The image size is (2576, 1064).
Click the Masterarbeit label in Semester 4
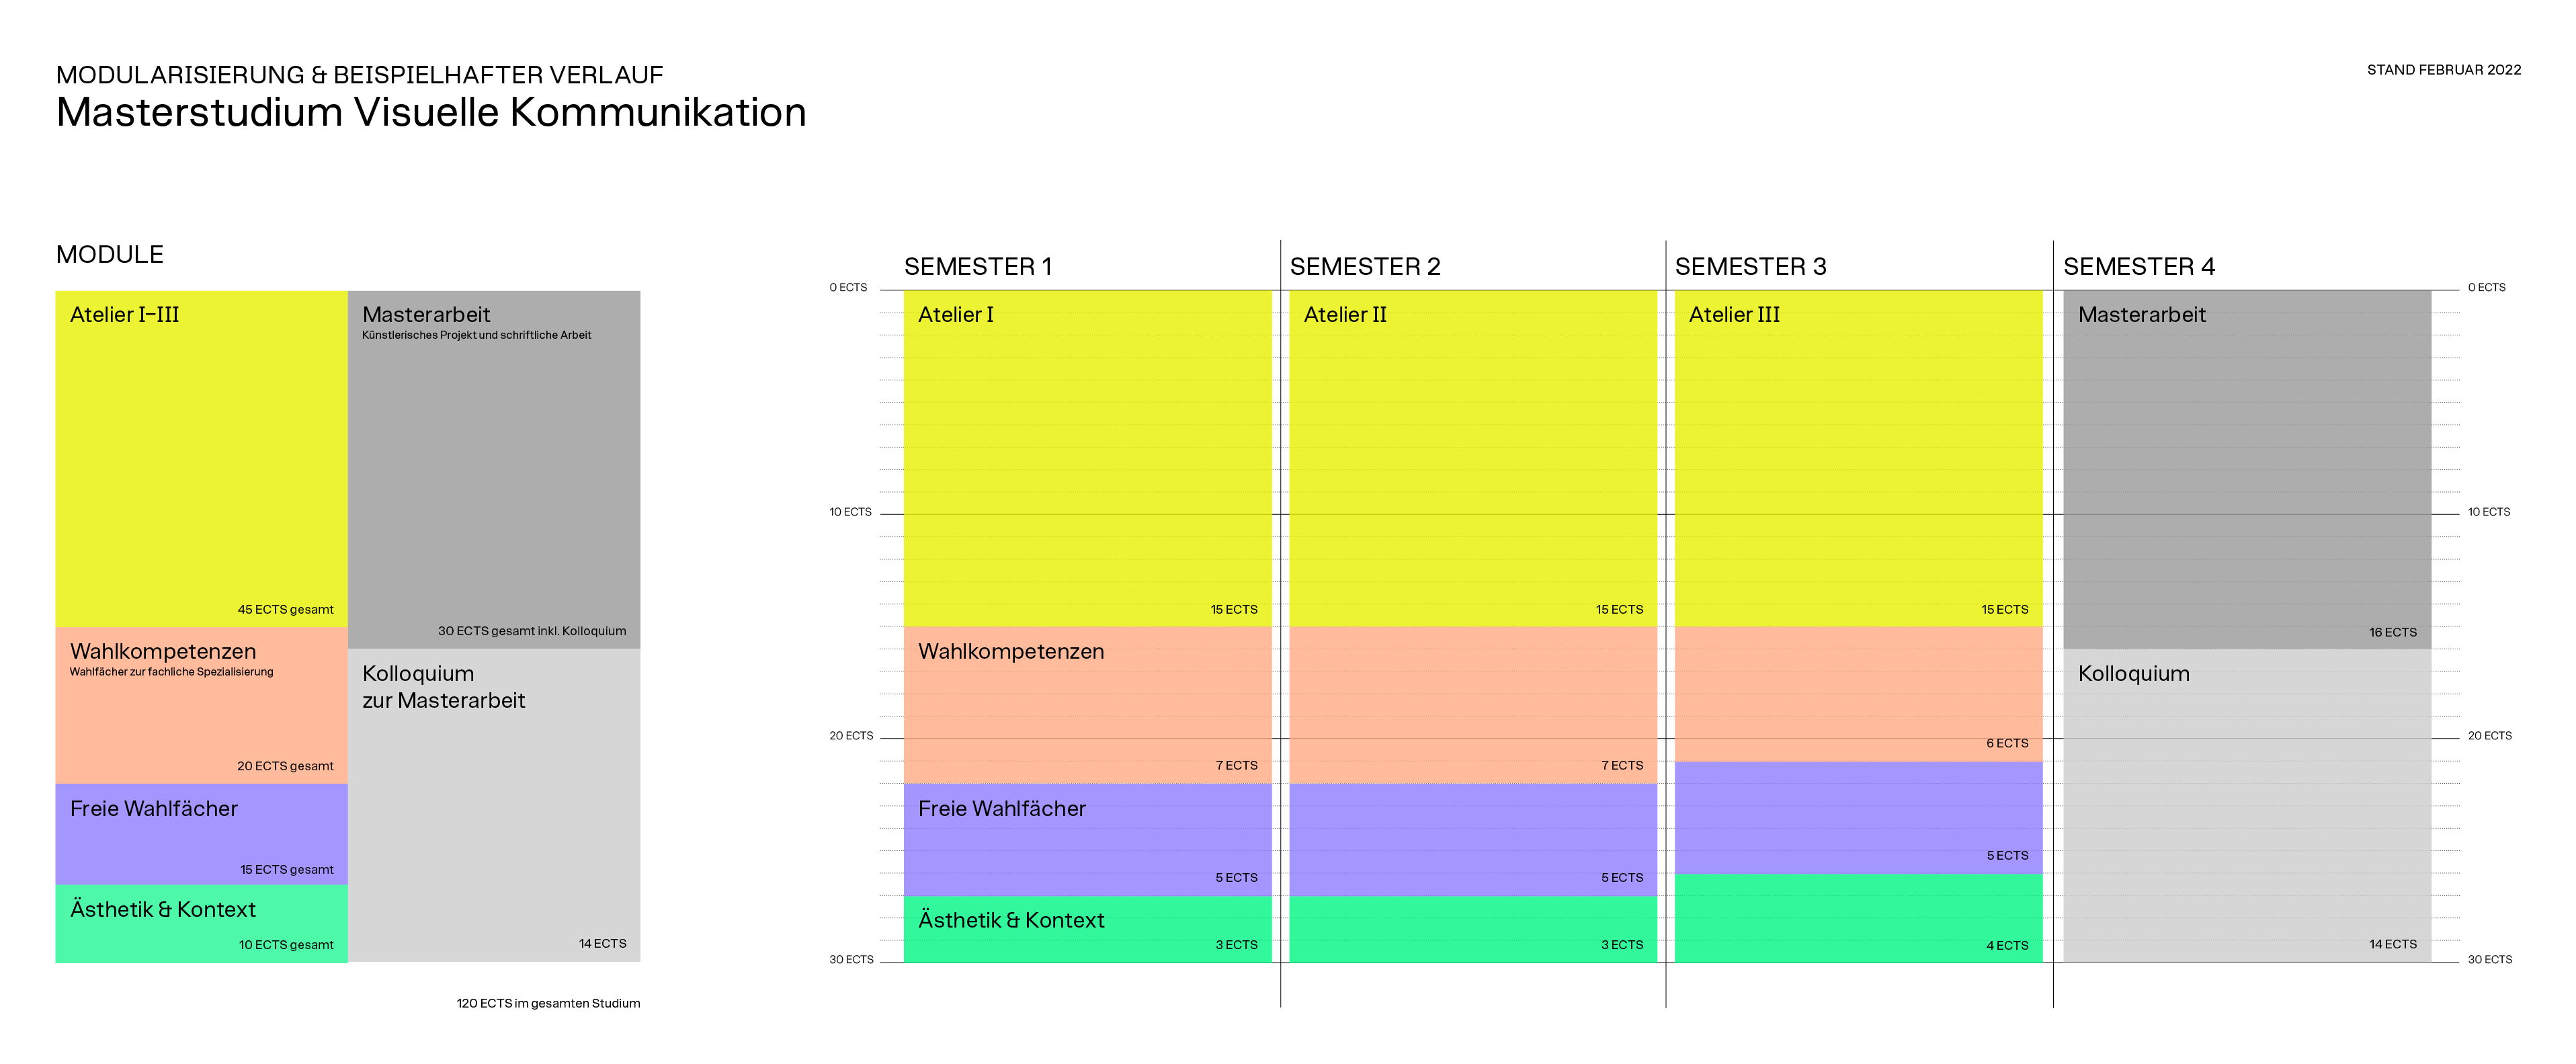coord(2141,315)
